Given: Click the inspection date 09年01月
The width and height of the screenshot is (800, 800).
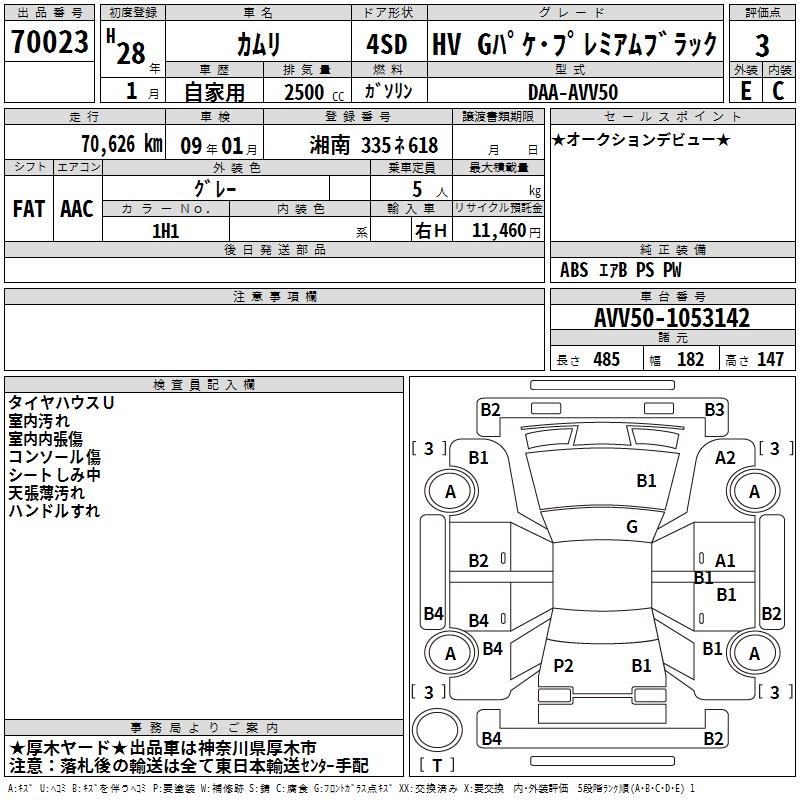Looking at the screenshot, I should pos(219,146).
